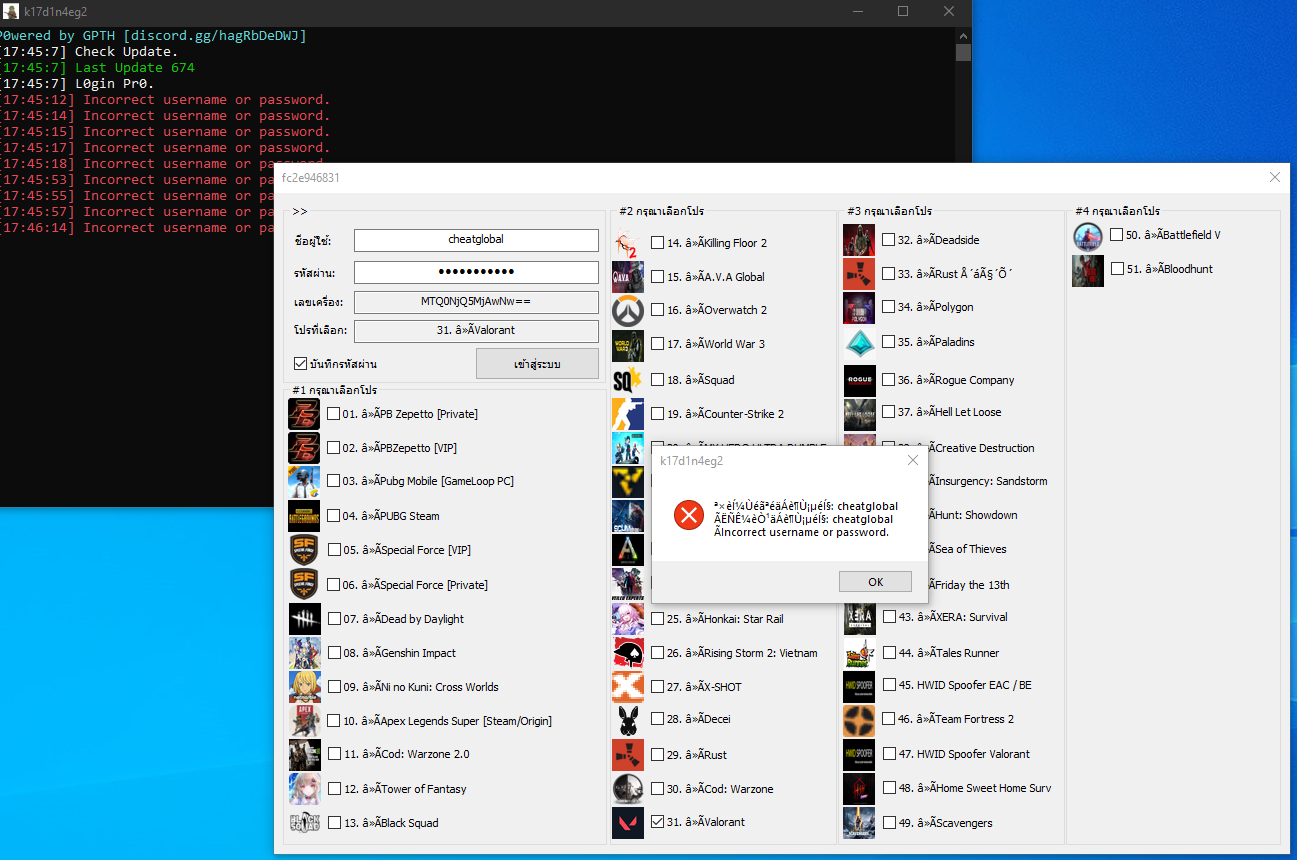Viewport: 1297px width, 860px height.
Task: Click the selected program field showing Valorant
Action: [x=476, y=330]
